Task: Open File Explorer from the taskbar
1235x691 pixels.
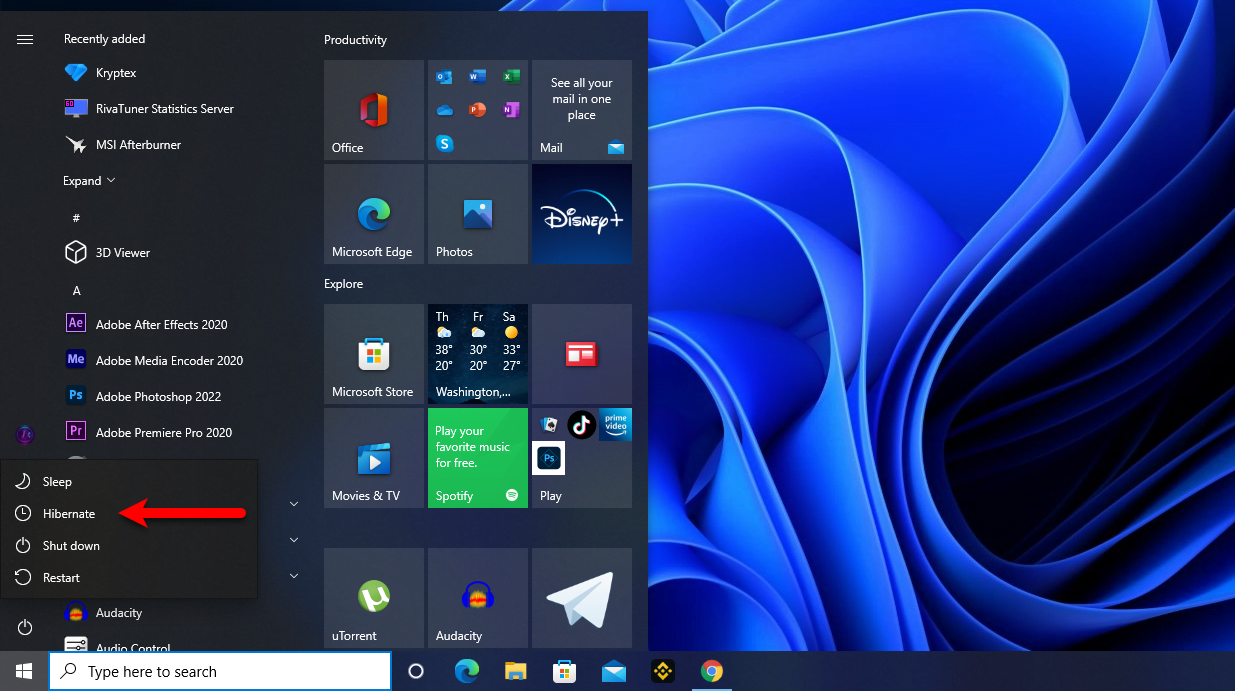Action: [515, 672]
